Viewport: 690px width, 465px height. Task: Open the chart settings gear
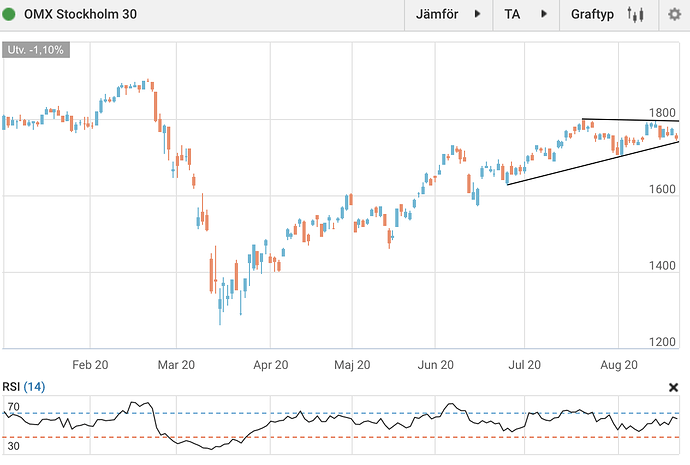click(673, 15)
